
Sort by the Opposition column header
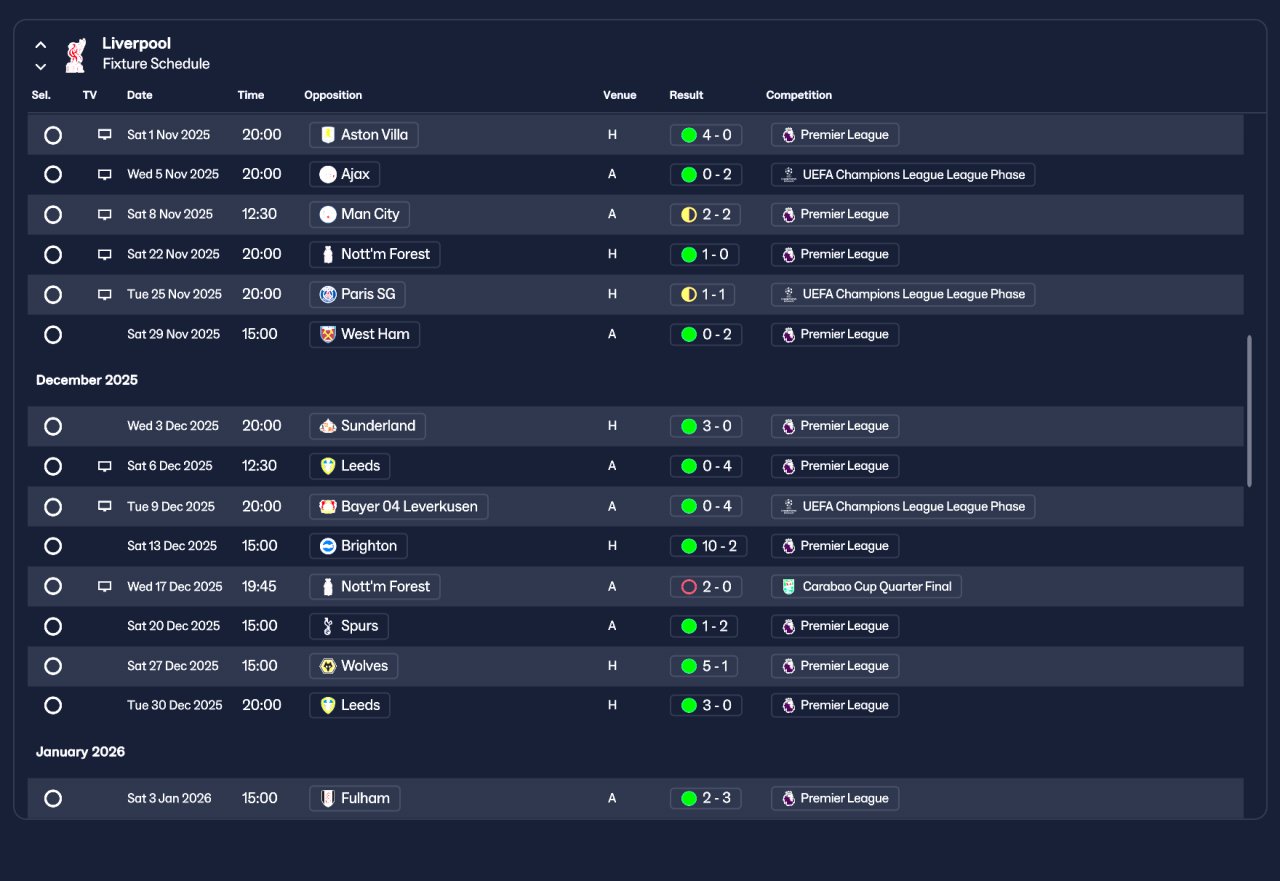(x=333, y=95)
